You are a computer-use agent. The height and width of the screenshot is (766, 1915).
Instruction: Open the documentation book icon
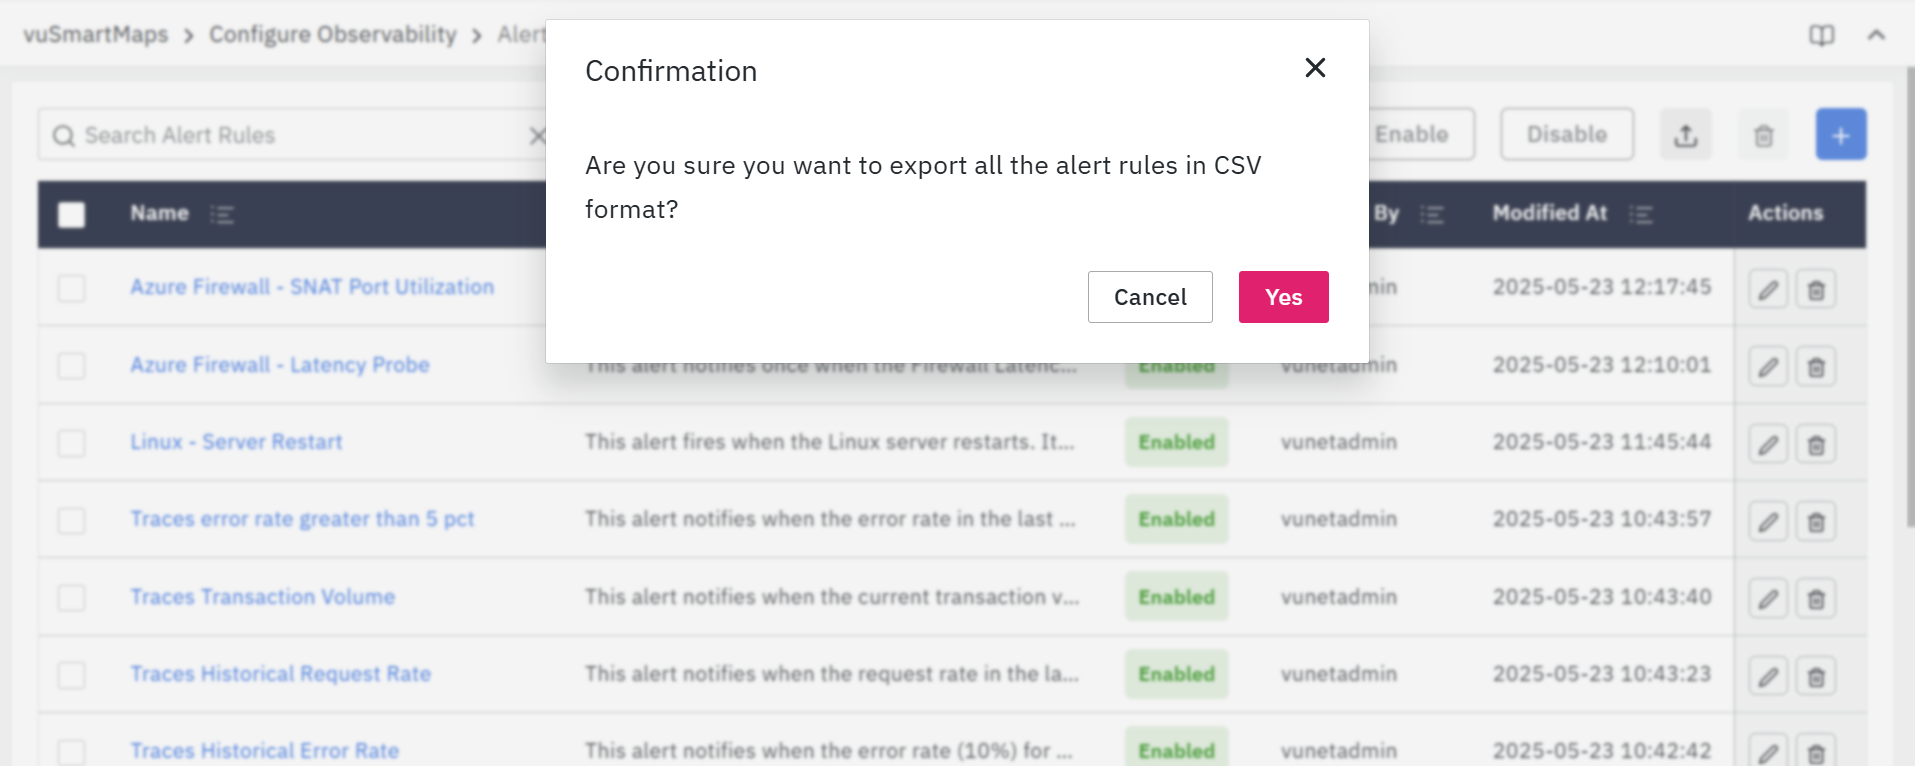click(x=1822, y=36)
